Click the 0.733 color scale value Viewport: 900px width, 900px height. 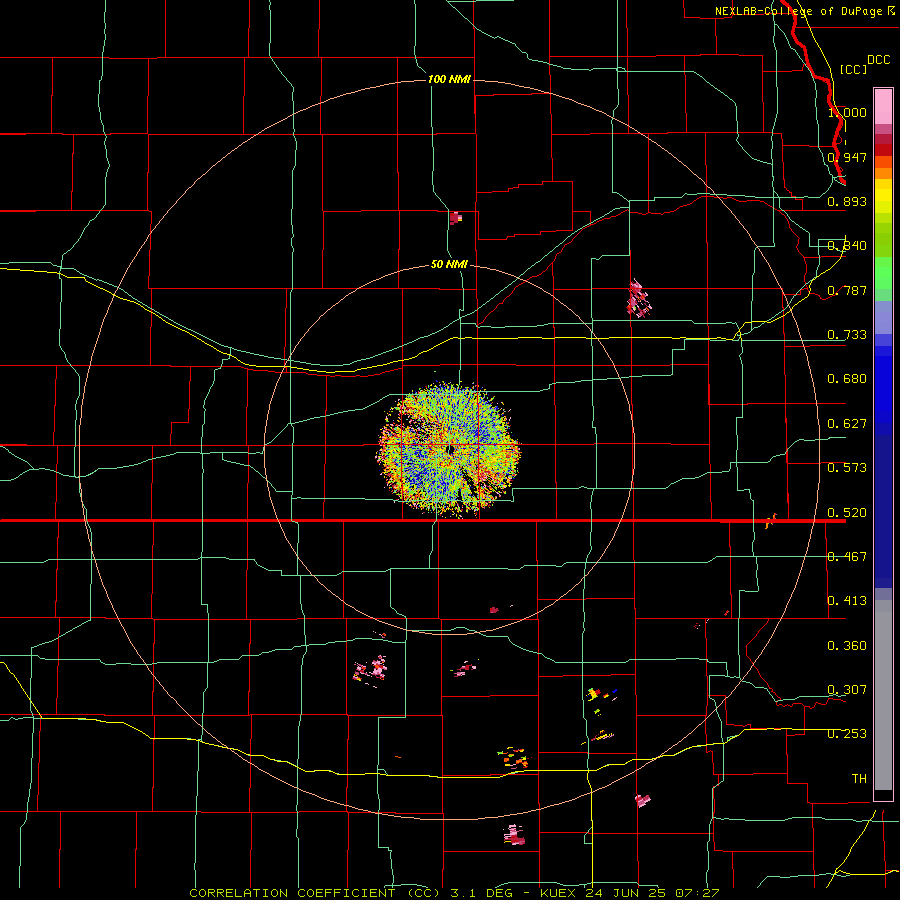tap(847, 335)
